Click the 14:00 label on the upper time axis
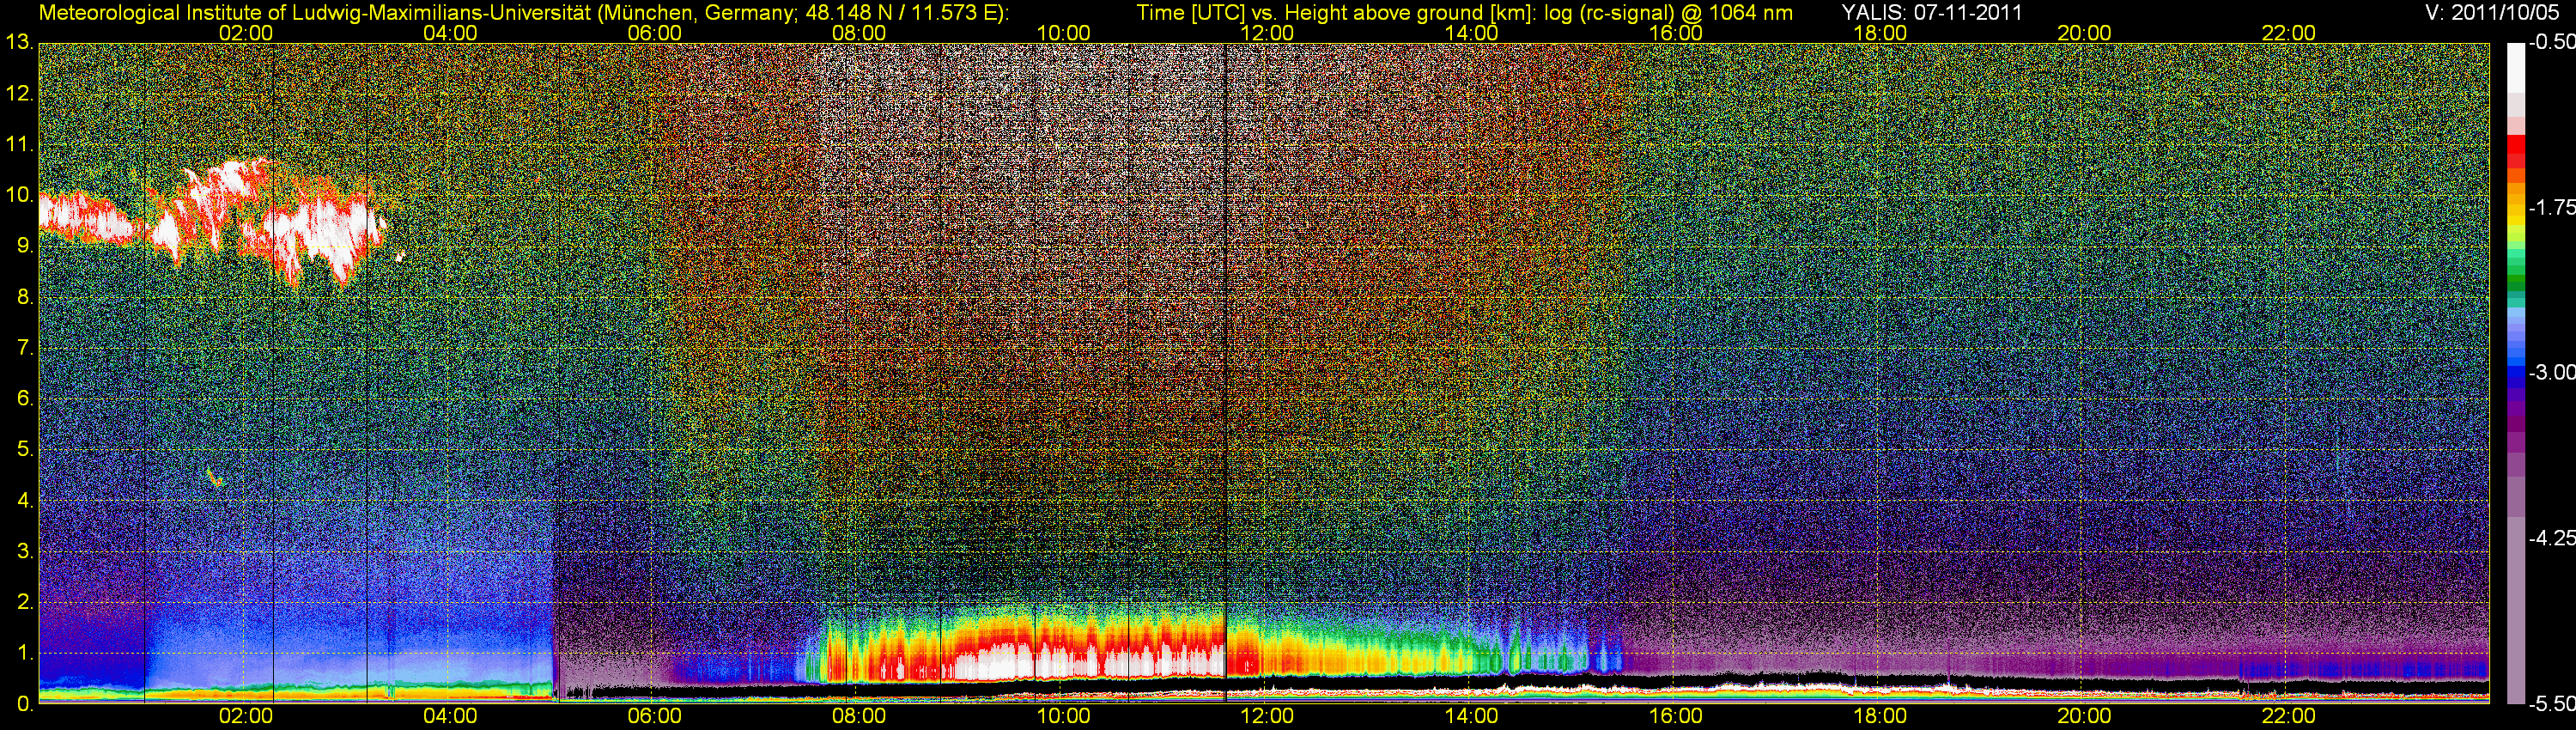 (1472, 33)
